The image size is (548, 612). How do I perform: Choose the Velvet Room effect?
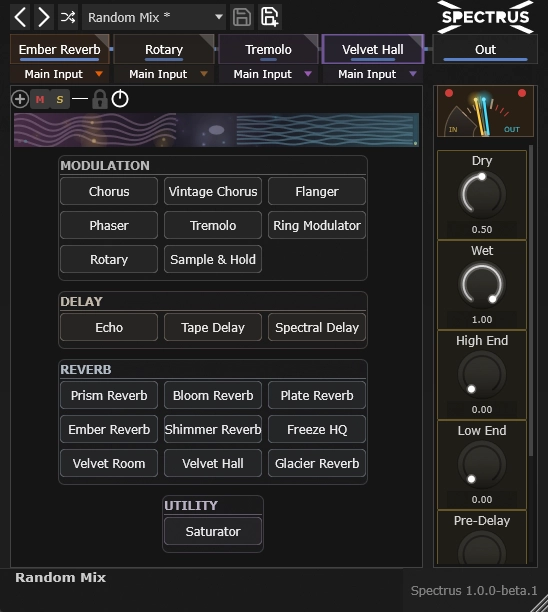109,463
